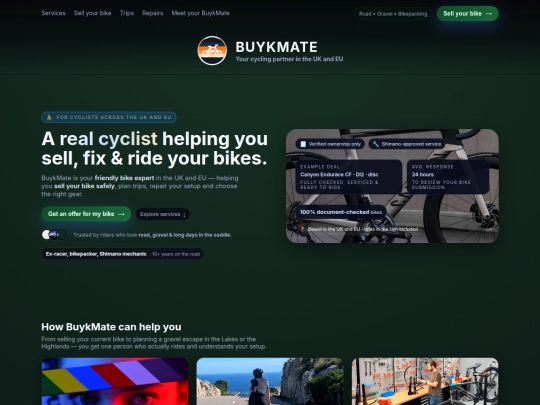This screenshot has width=540, height=405.
Task: Open the coastal road cyclist thumbnail
Action: point(270,381)
